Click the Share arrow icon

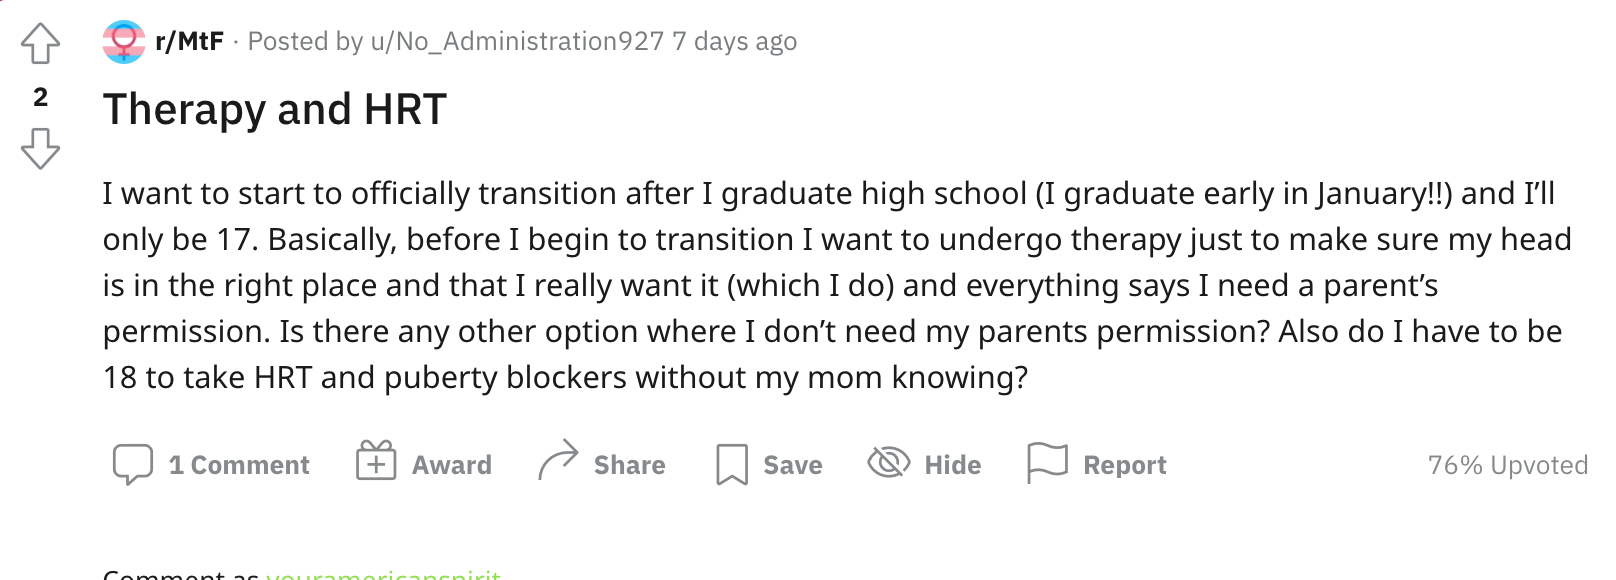(558, 461)
